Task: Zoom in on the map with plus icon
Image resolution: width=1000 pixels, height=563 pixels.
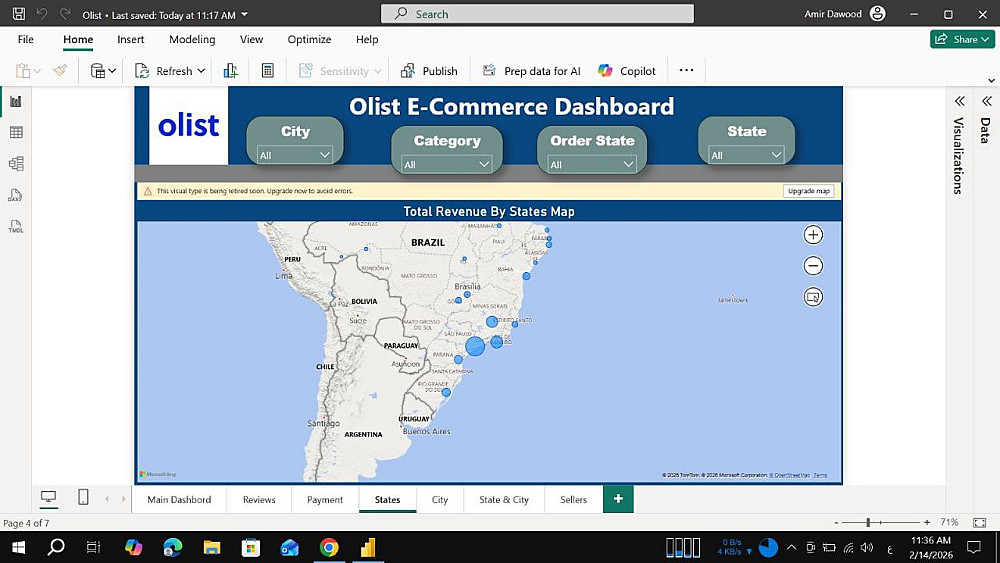Action: [x=813, y=235]
